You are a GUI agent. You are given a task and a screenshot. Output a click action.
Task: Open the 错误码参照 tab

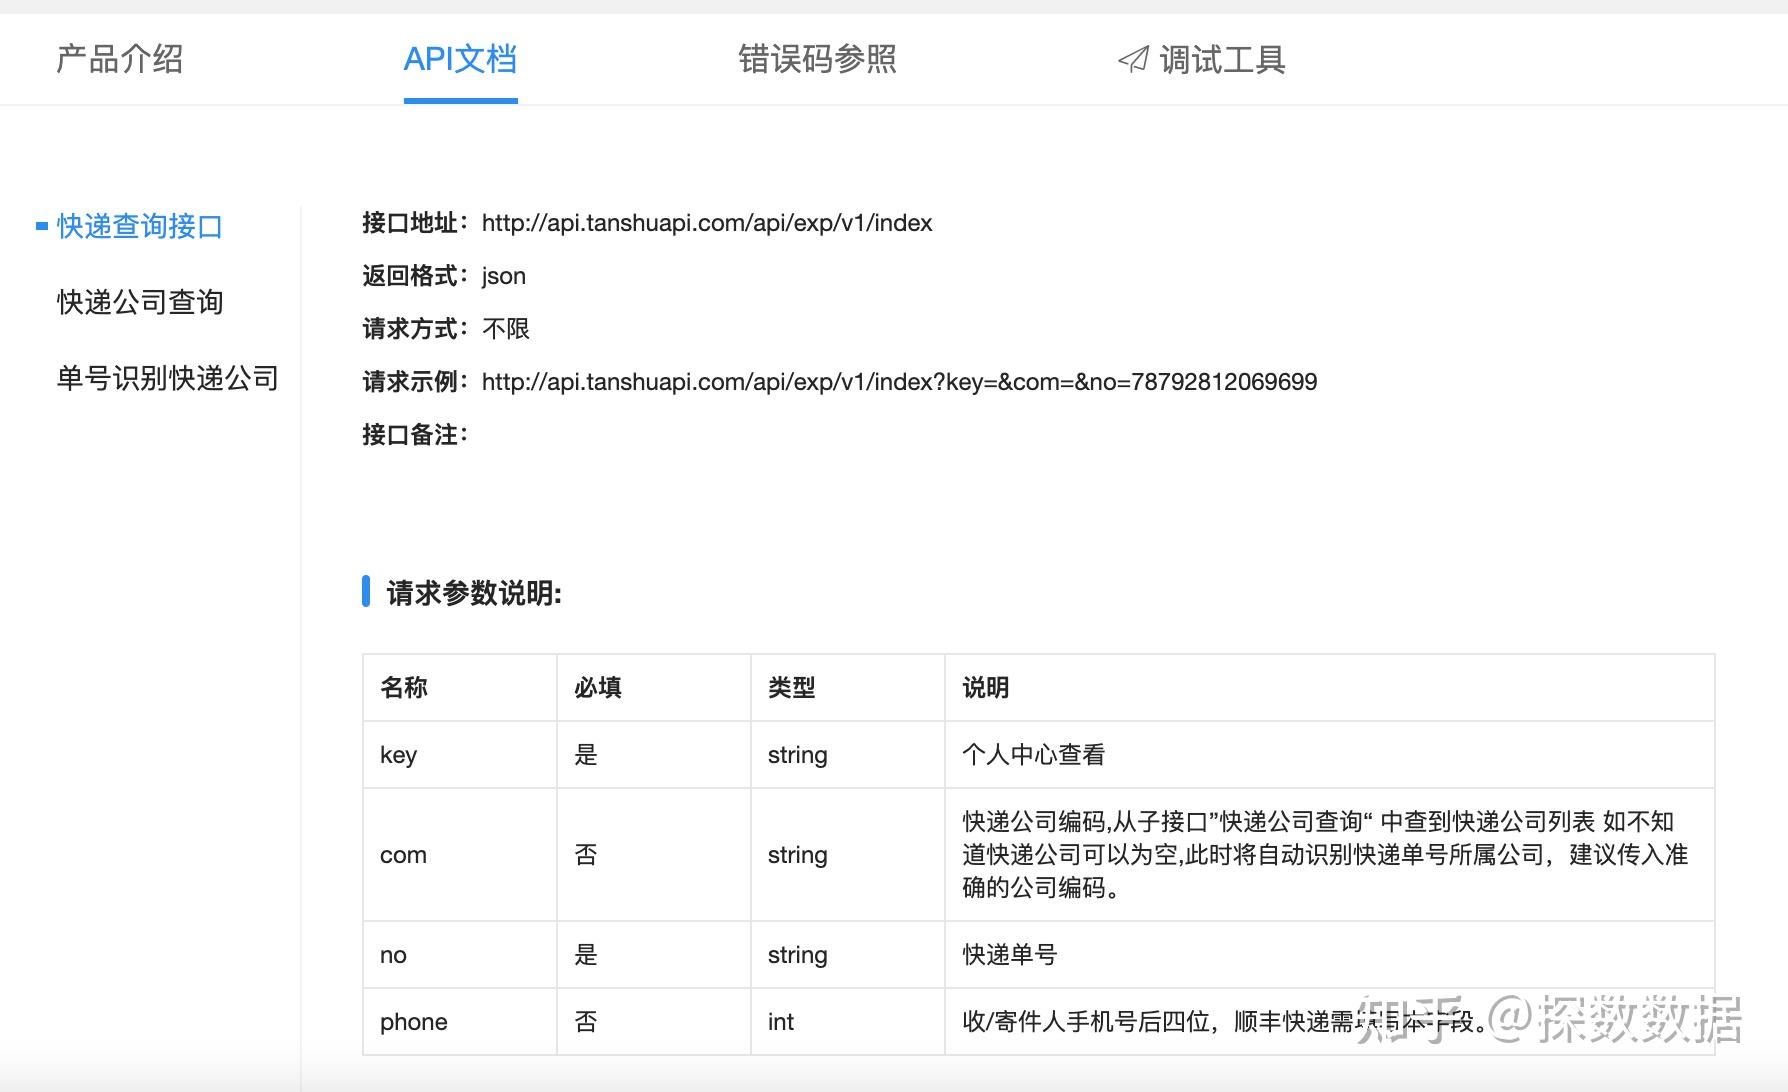[x=817, y=60]
